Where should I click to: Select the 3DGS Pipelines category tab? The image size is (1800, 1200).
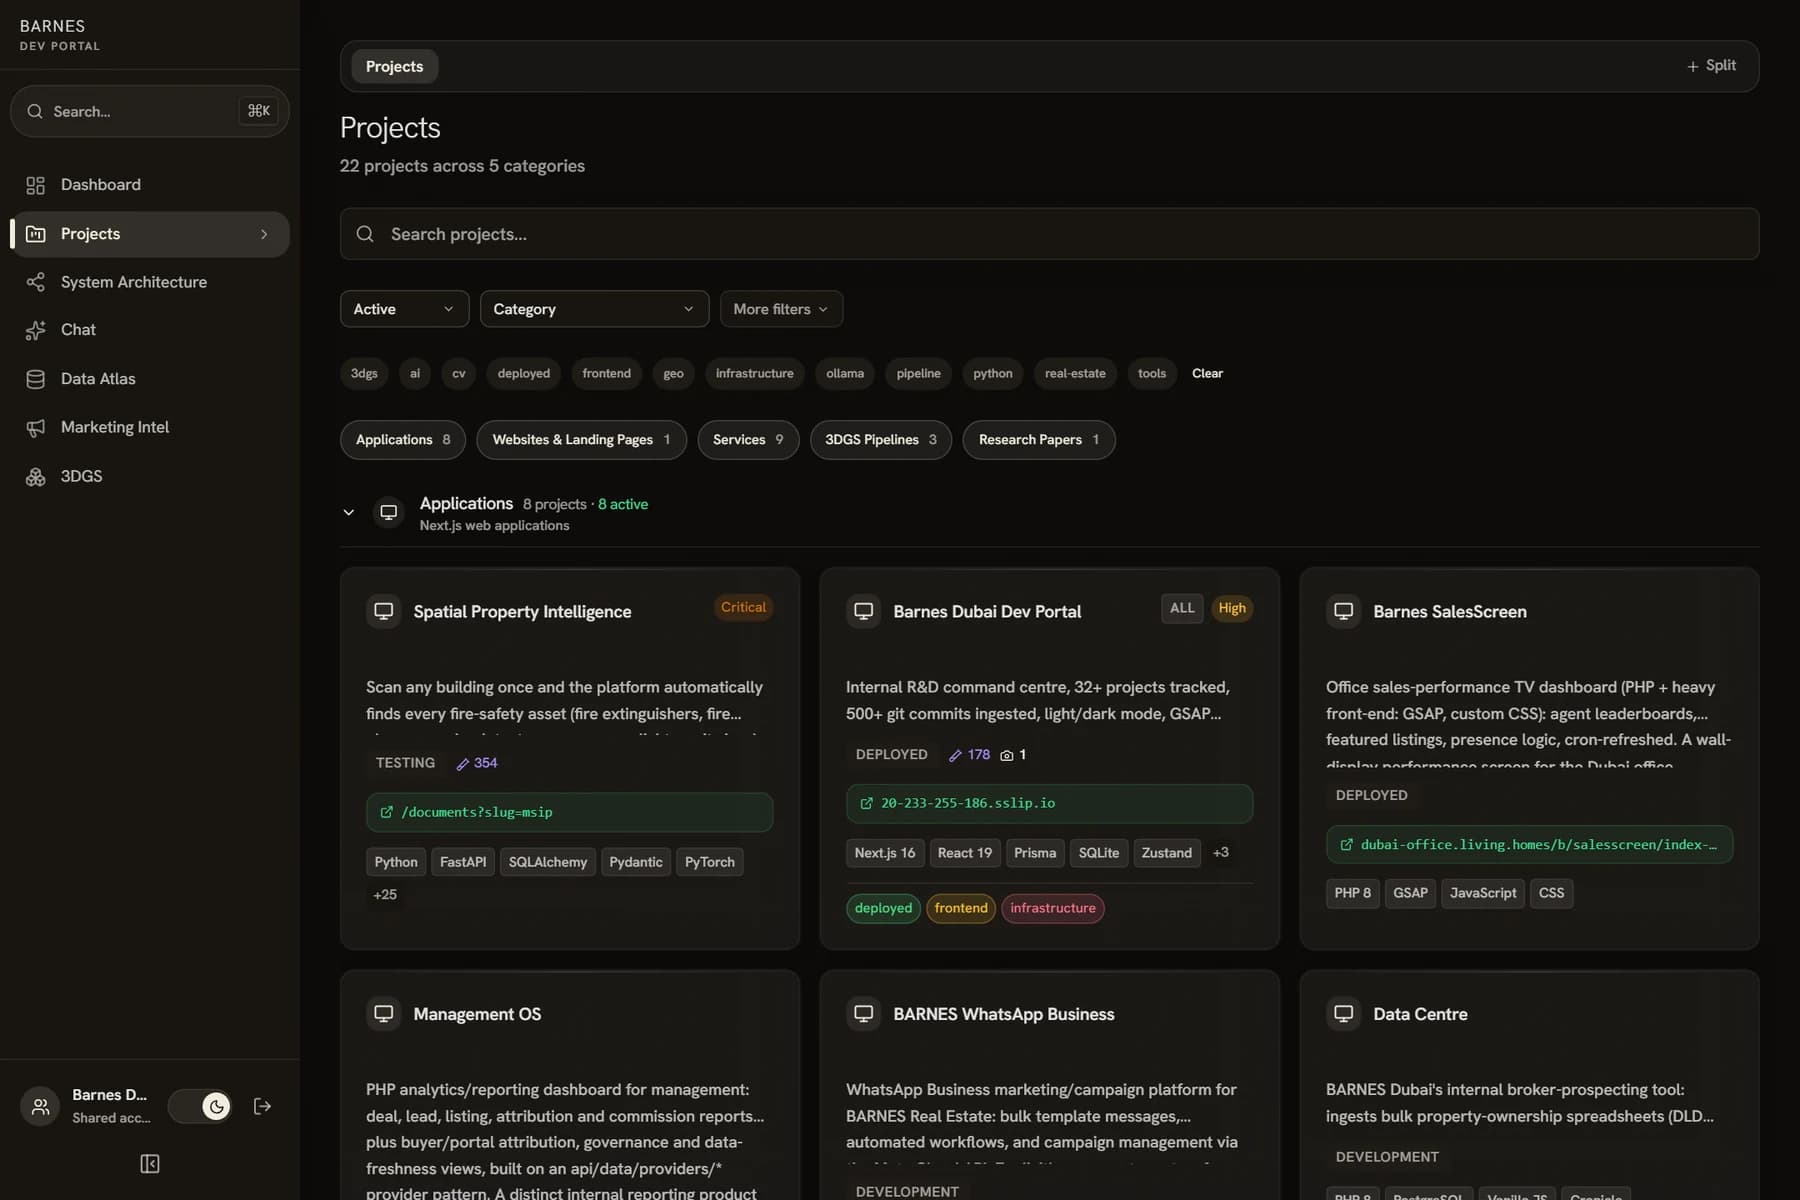coord(881,440)
